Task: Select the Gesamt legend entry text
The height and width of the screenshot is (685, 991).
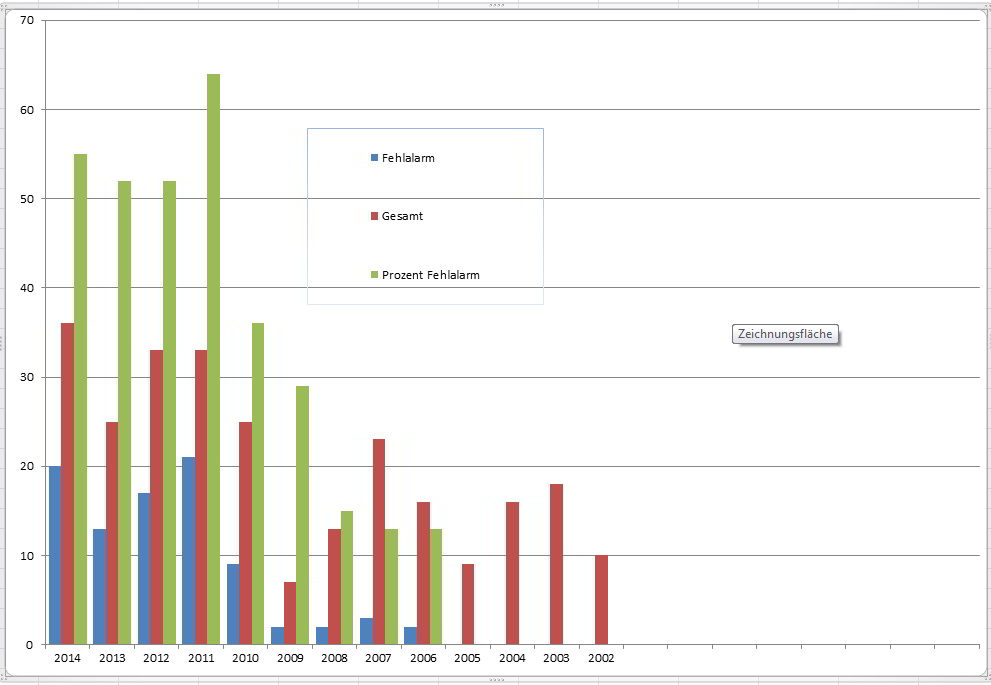Action: click(x=402, y=216)
